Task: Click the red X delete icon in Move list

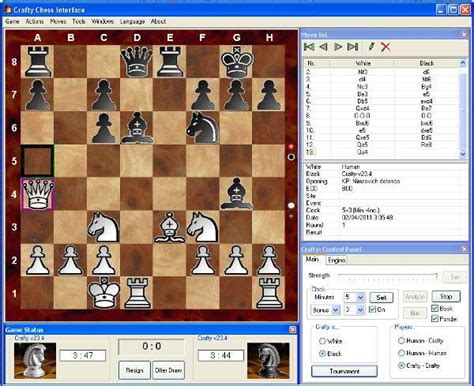Action: tap(385, 47)
